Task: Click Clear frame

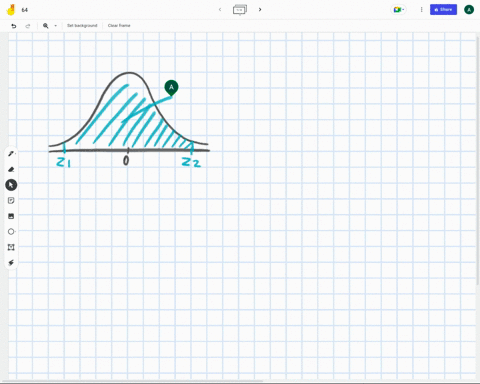Action: (119, 25)
